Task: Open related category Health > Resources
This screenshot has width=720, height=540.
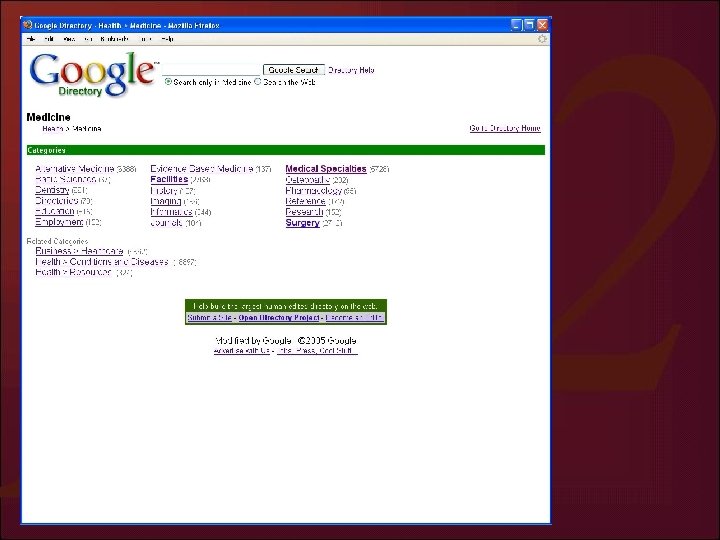Action: tap(73, 272)
